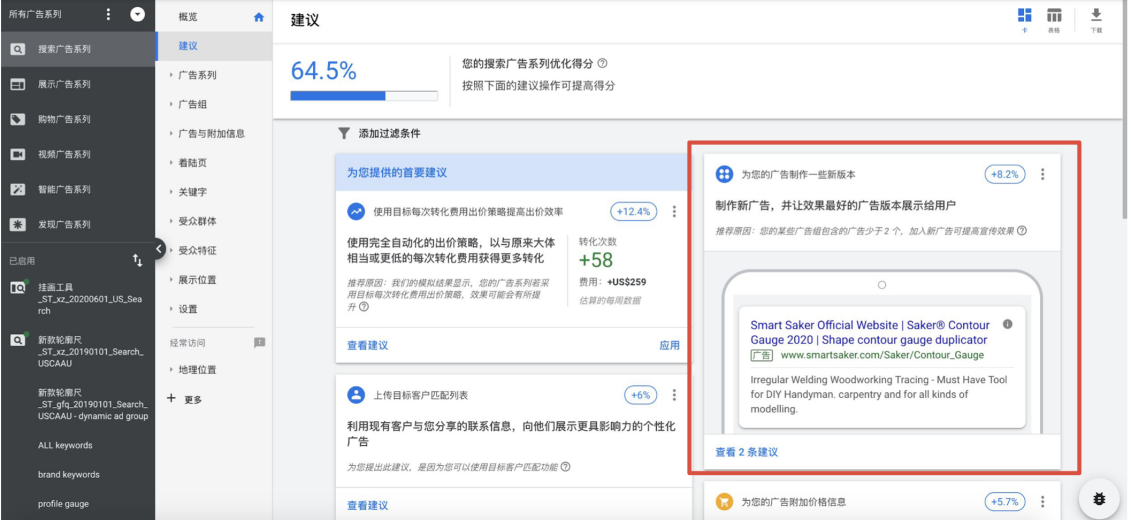Click the +12.4% score badge
Image resolution: width=1131 pixels, height=520 pixels.
[x=634, y=211]
